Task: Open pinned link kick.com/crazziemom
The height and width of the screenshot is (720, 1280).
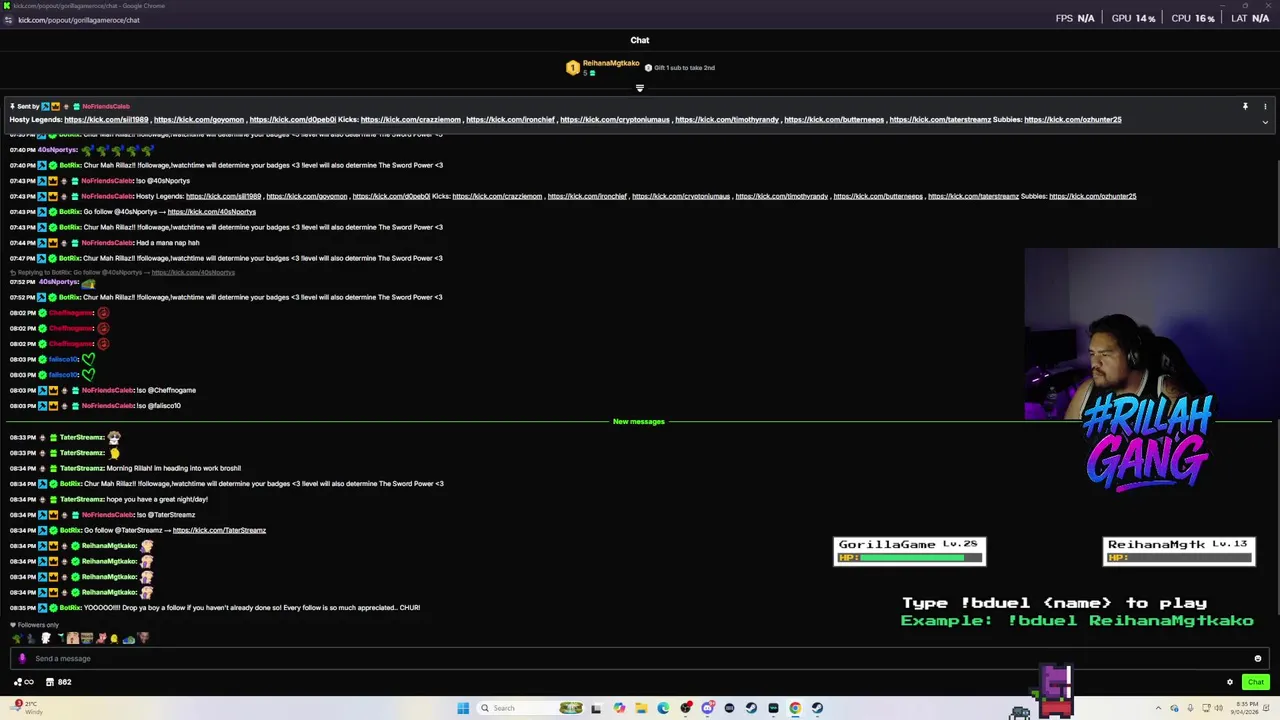Action: [x=411, y=119]
